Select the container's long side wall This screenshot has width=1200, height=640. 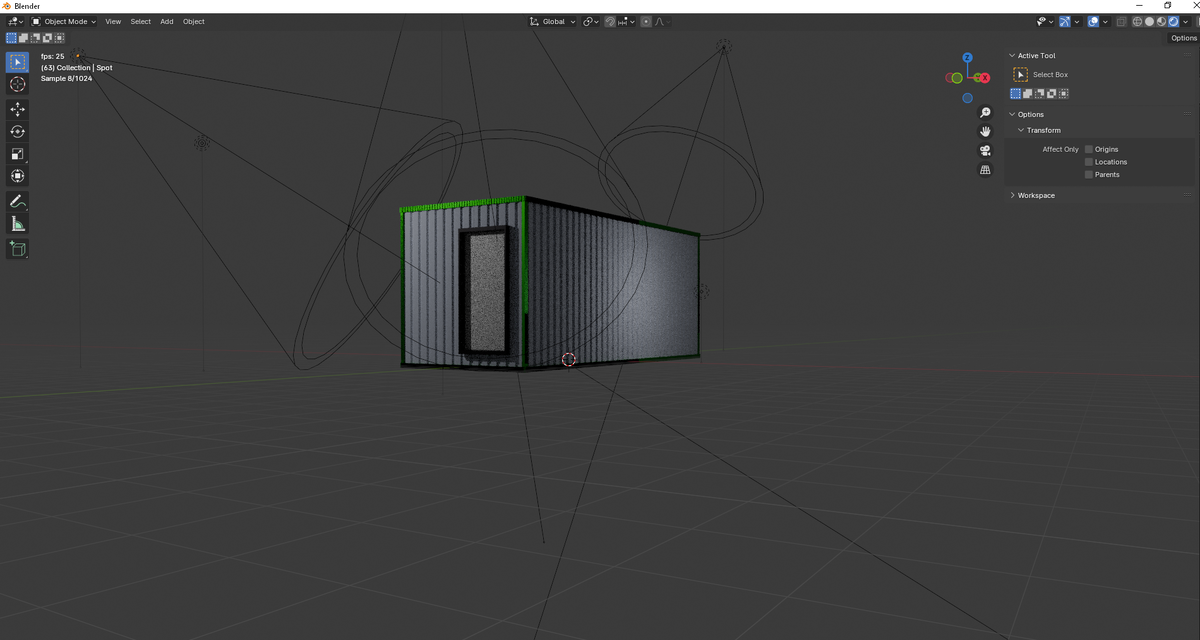612,285
